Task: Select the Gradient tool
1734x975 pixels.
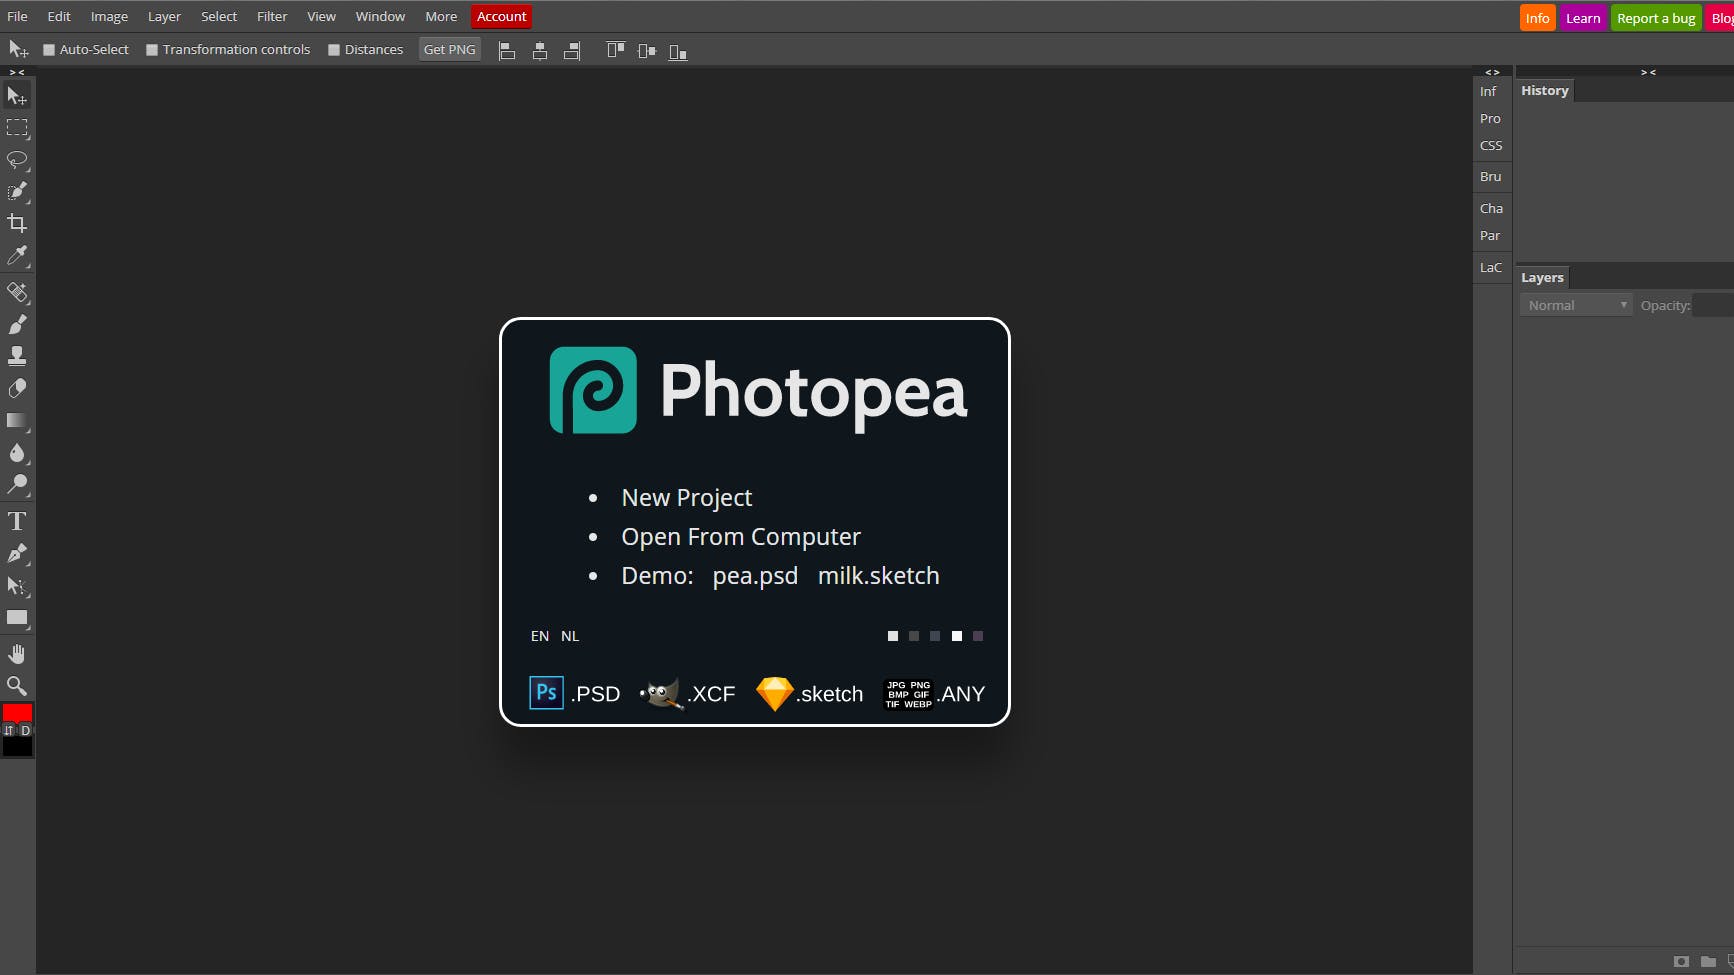Action: 16,420
